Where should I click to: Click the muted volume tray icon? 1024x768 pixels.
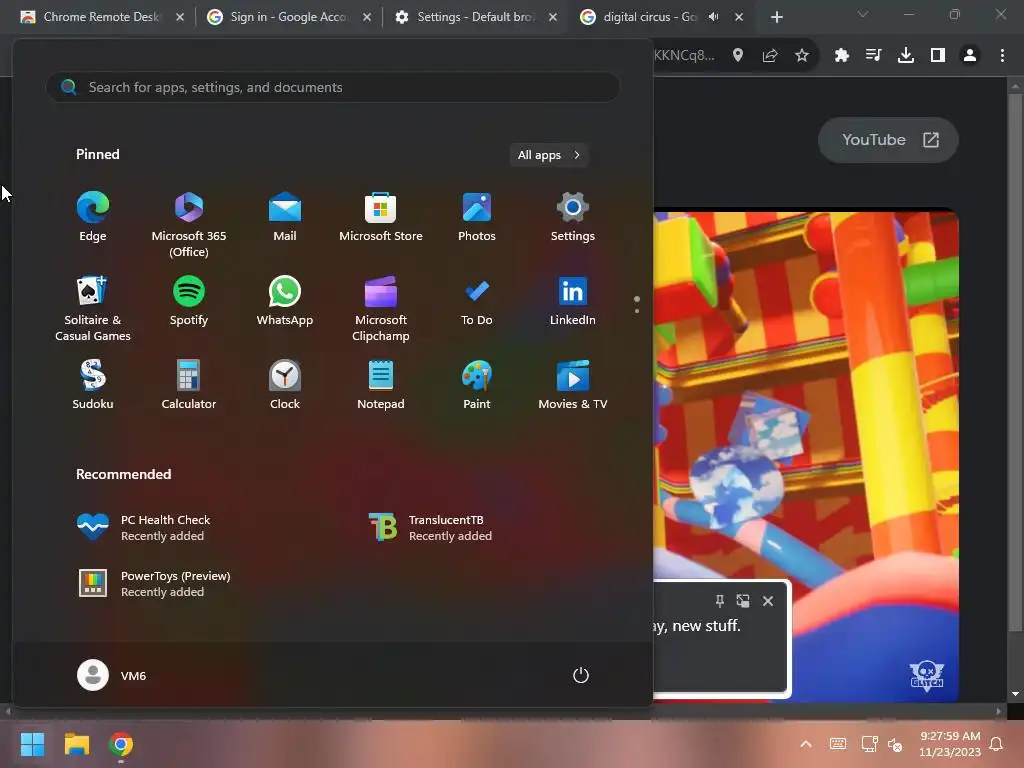895,744
